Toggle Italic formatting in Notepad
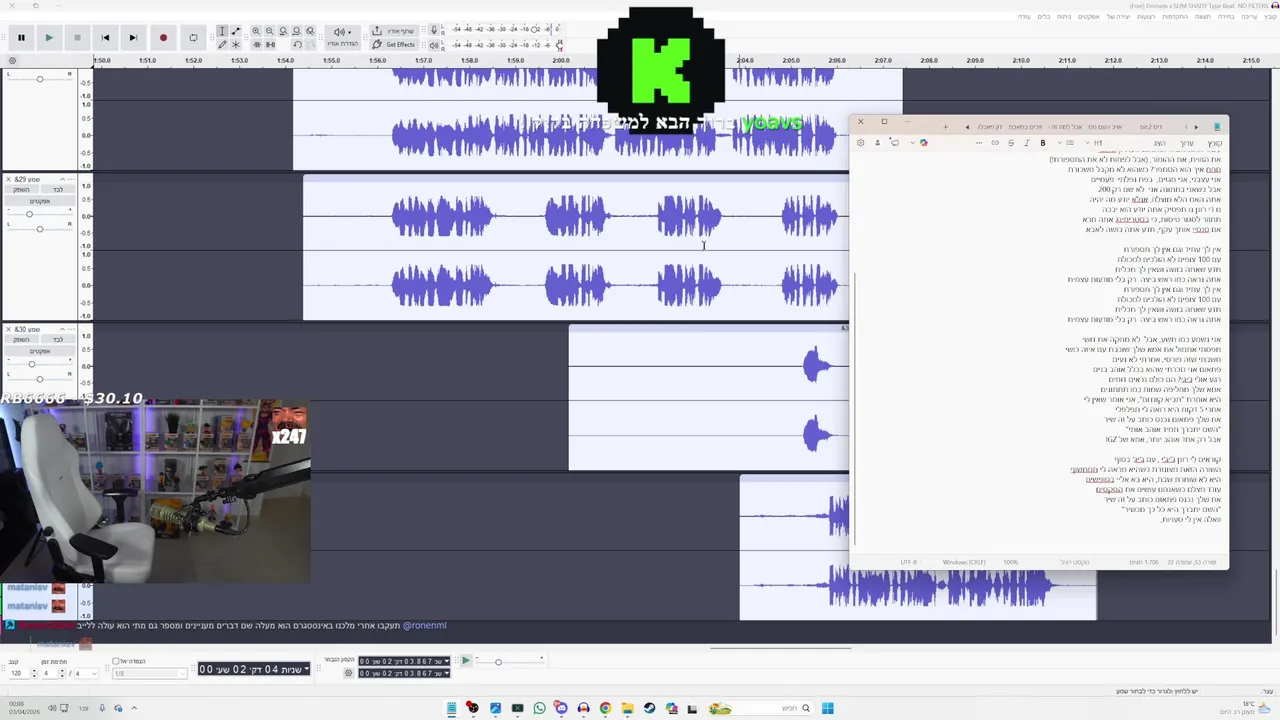1280x720 pixels. pyautogui.click(x=1027, y=143)
